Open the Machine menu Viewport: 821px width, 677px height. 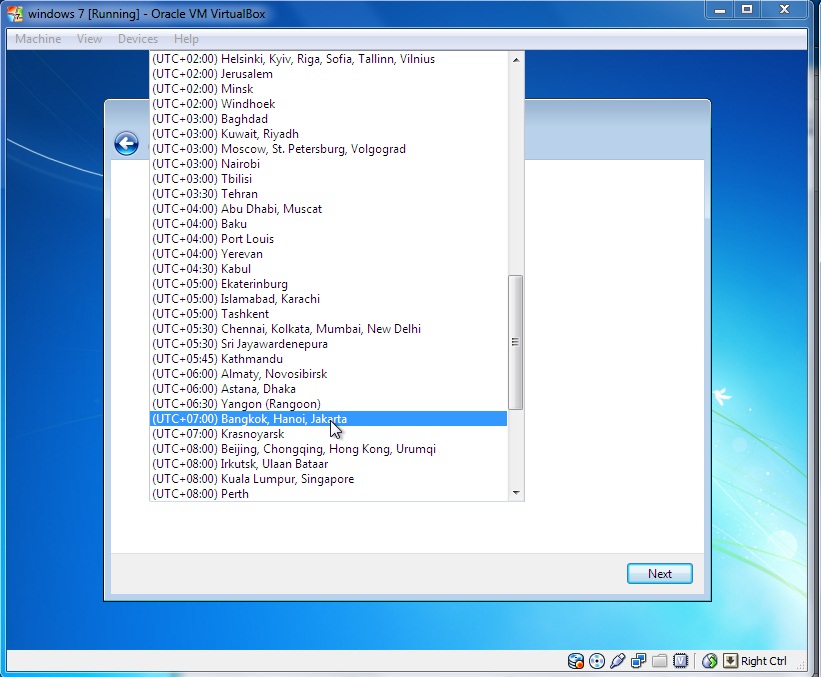[38, 39]
